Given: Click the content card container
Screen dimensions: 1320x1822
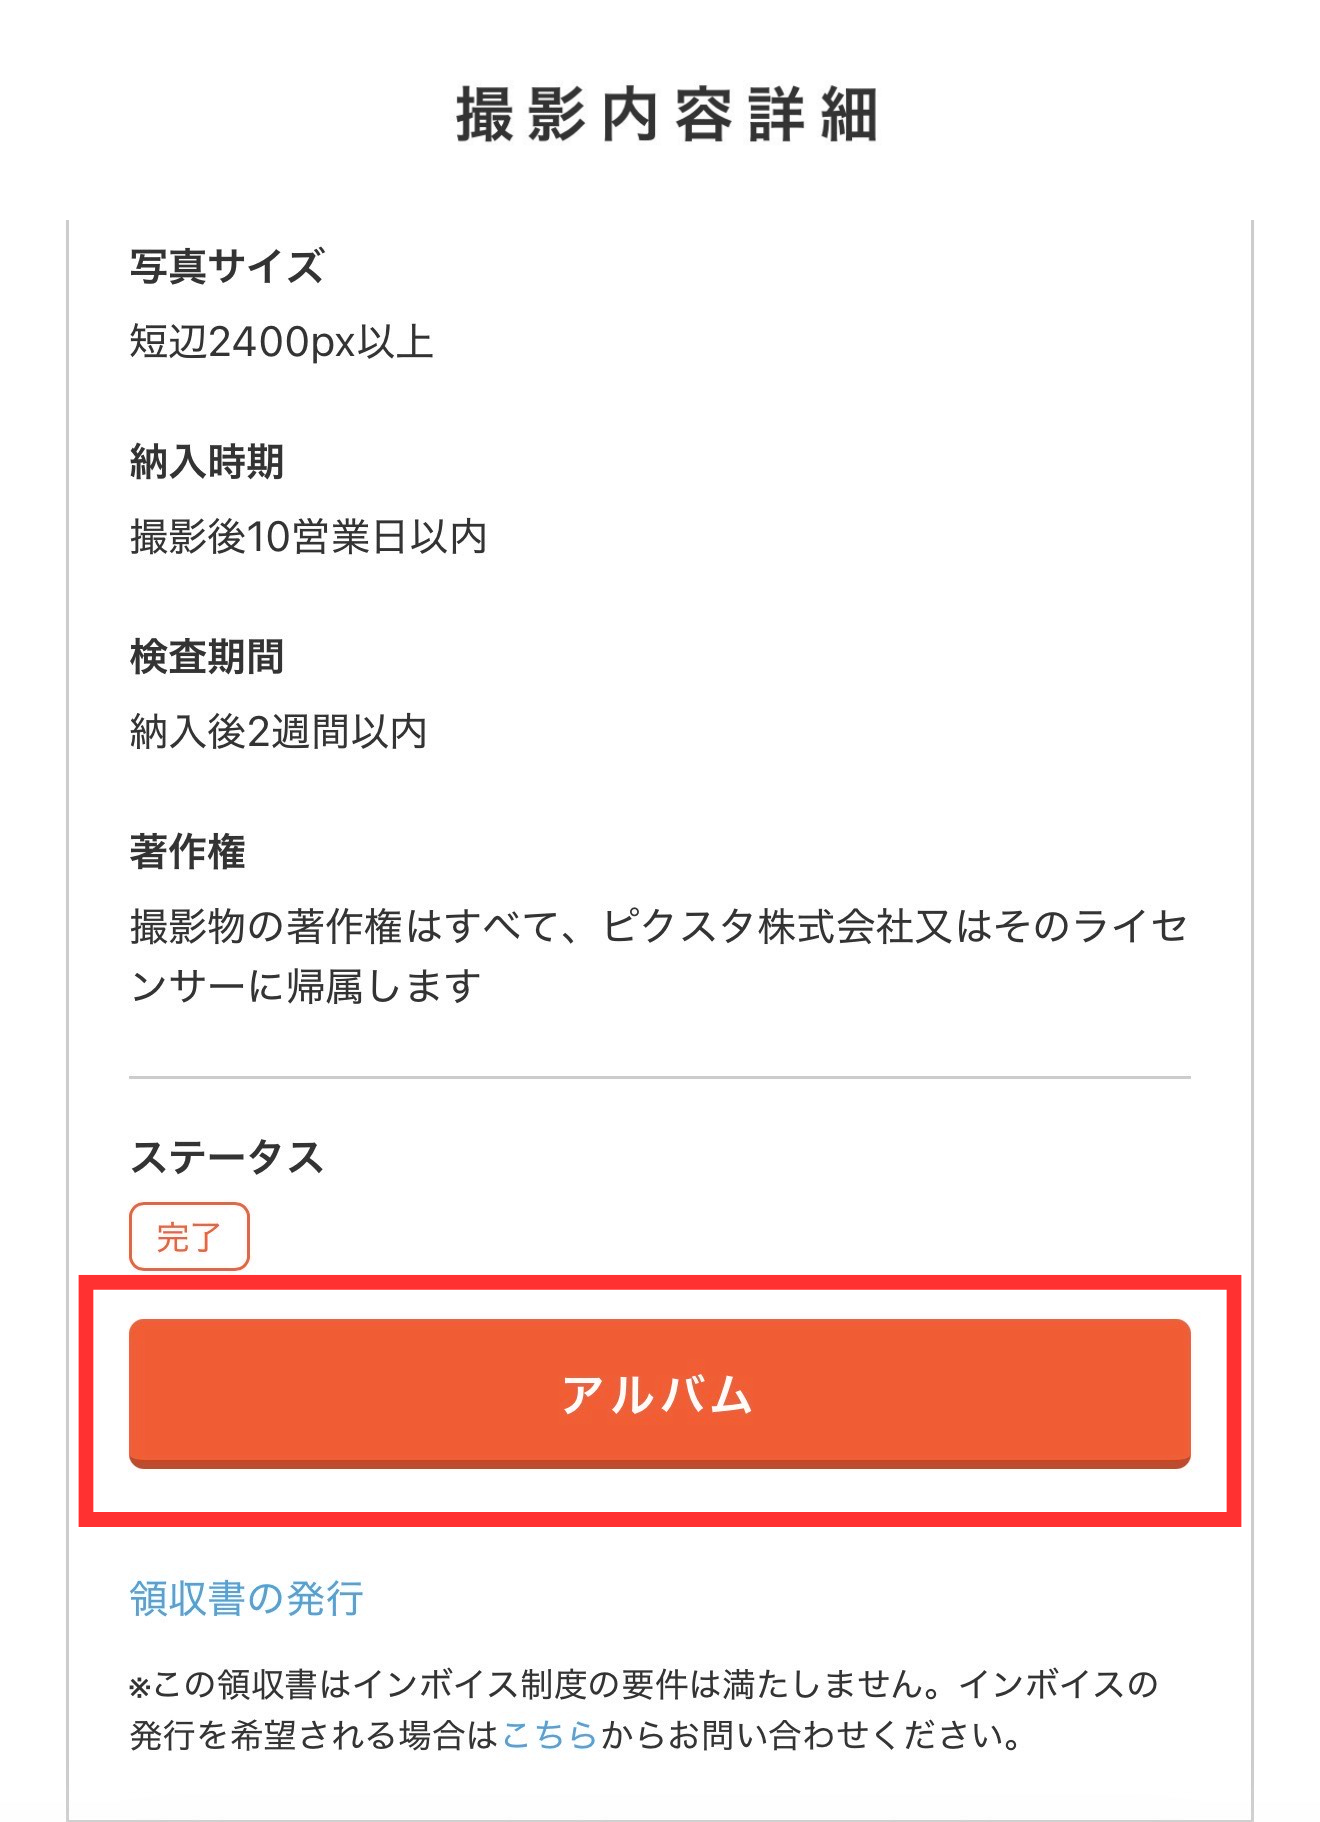Looking at the screenshot, I should 660,900.
